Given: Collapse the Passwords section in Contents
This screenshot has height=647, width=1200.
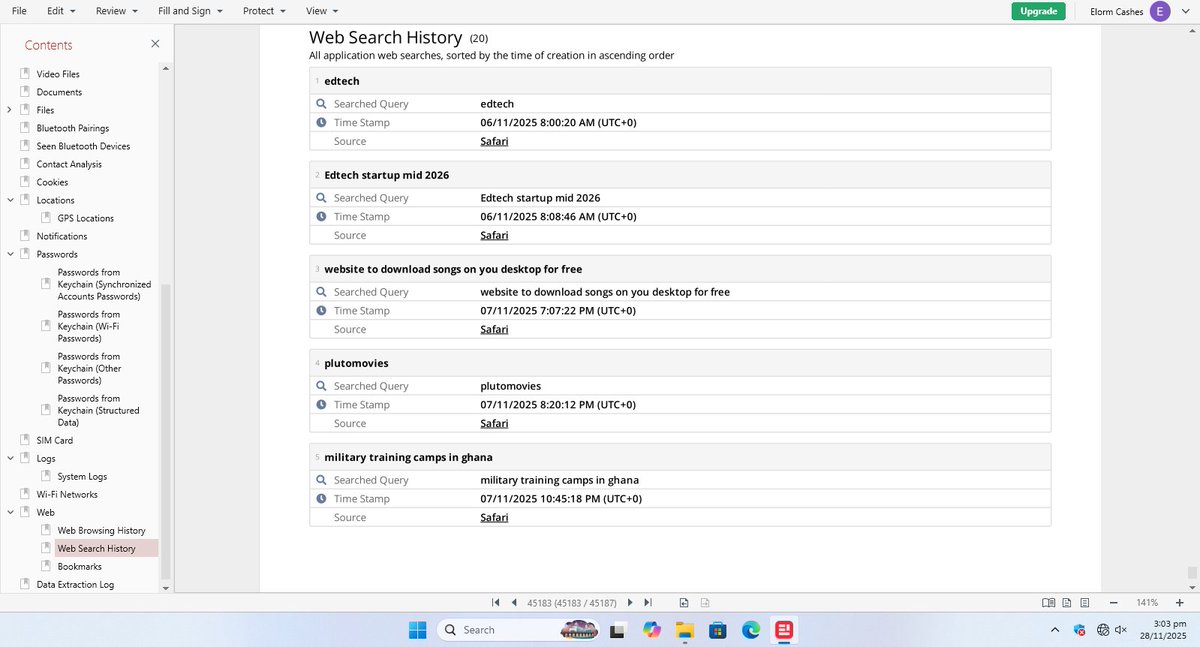Looking at the screenshot, I should tap(10, 254).
